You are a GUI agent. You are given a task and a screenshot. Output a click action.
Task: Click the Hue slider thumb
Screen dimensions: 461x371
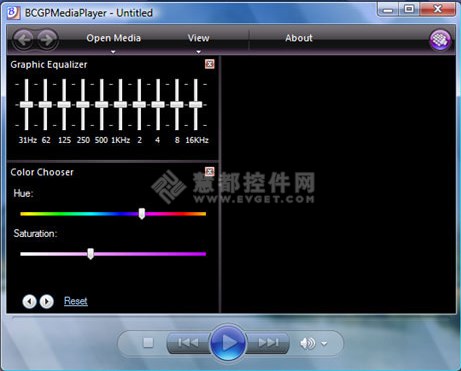click(x=142, y=214)
